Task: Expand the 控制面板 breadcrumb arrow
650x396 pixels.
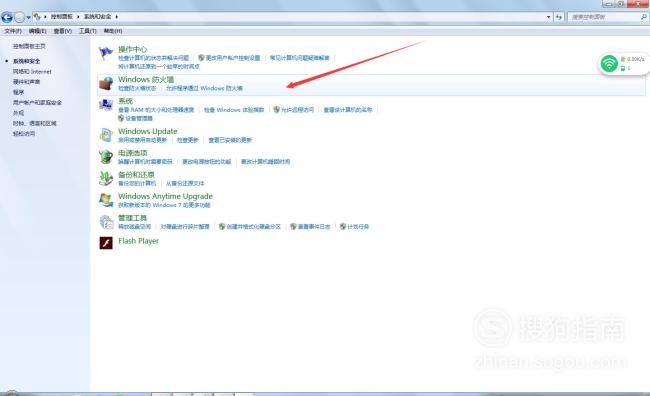Action: [x=78, y=17]
